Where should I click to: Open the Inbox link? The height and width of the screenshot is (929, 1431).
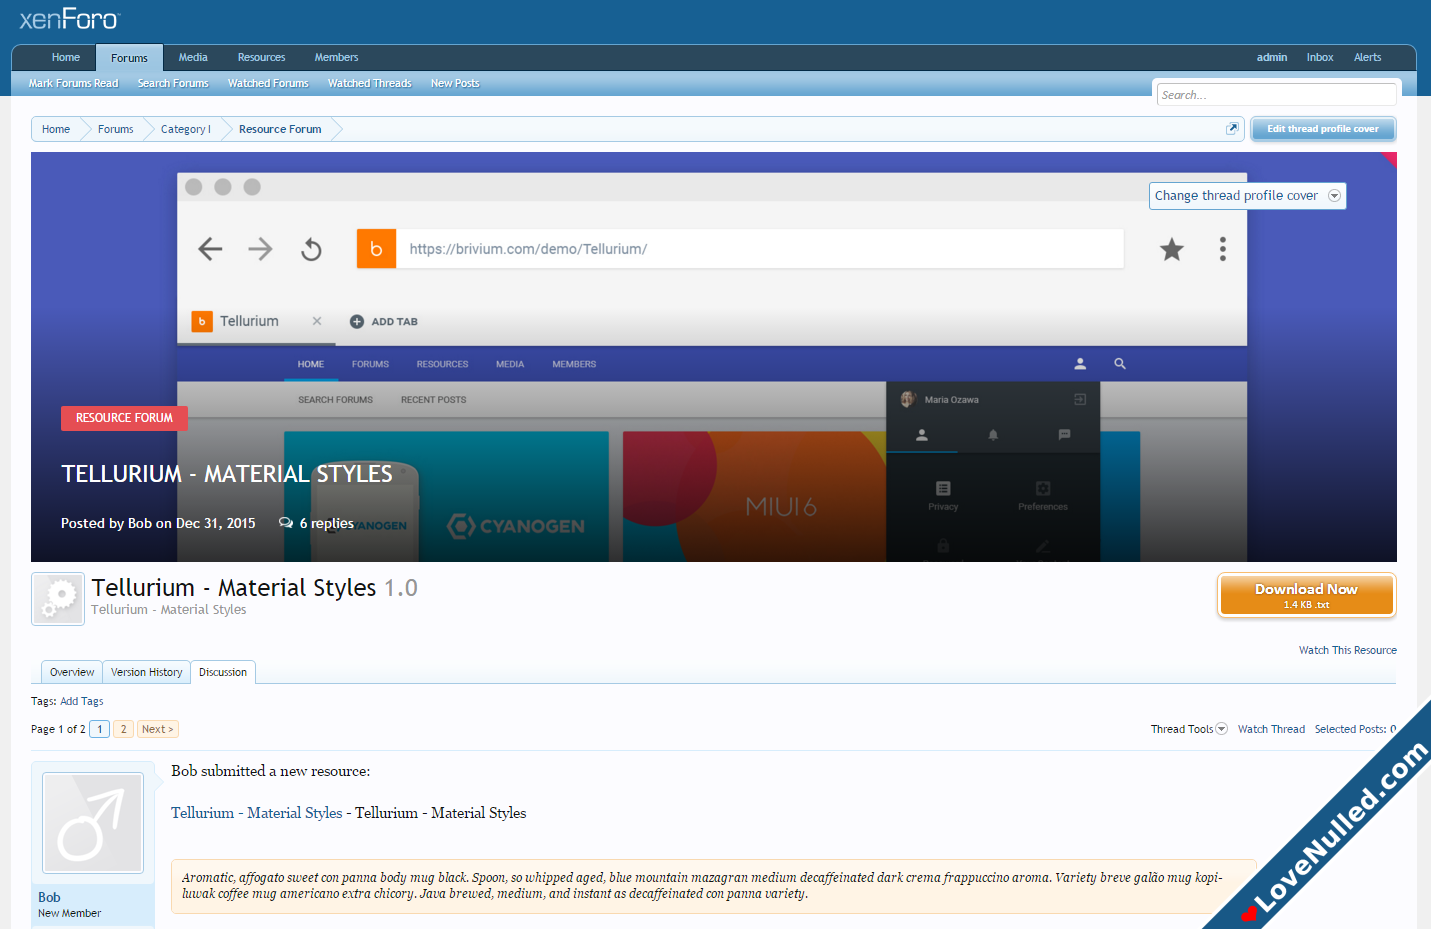point(1320,57)
